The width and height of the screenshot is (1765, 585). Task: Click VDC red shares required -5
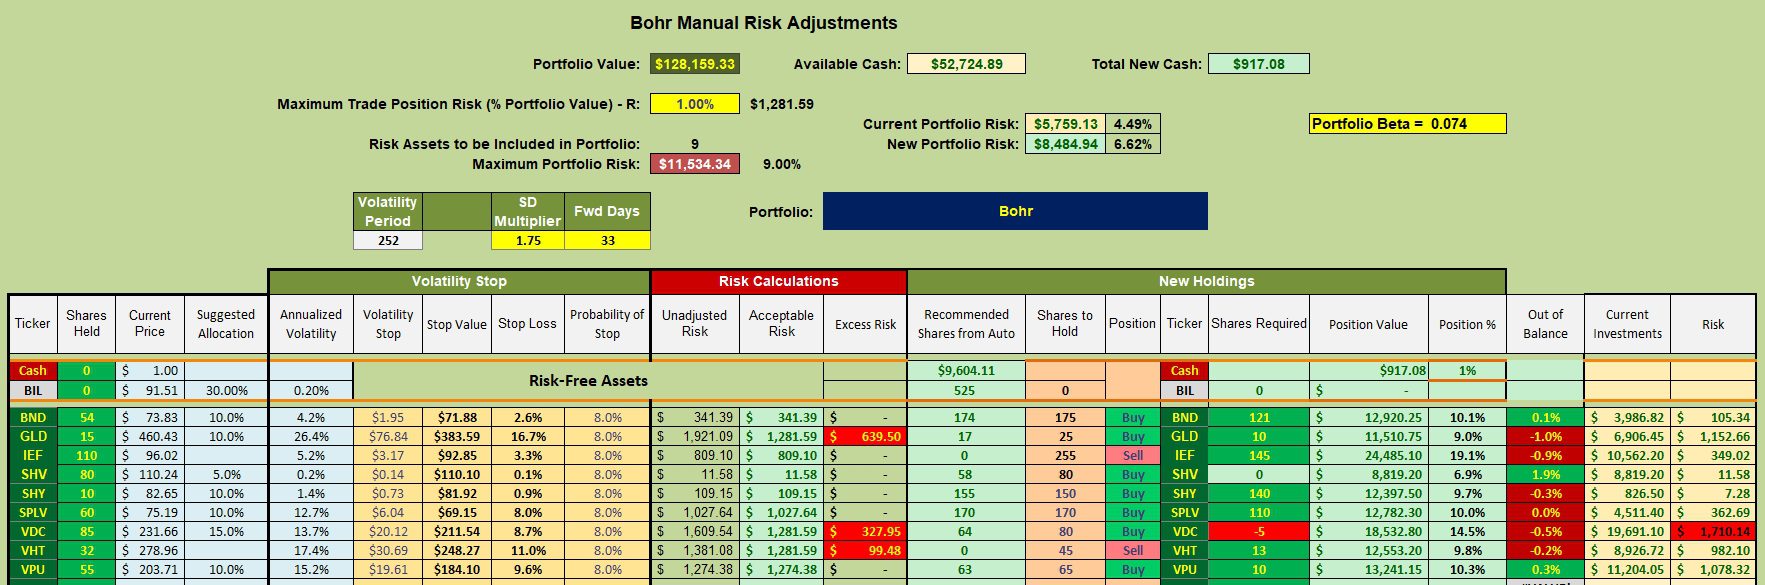[x=1259, y=531]
